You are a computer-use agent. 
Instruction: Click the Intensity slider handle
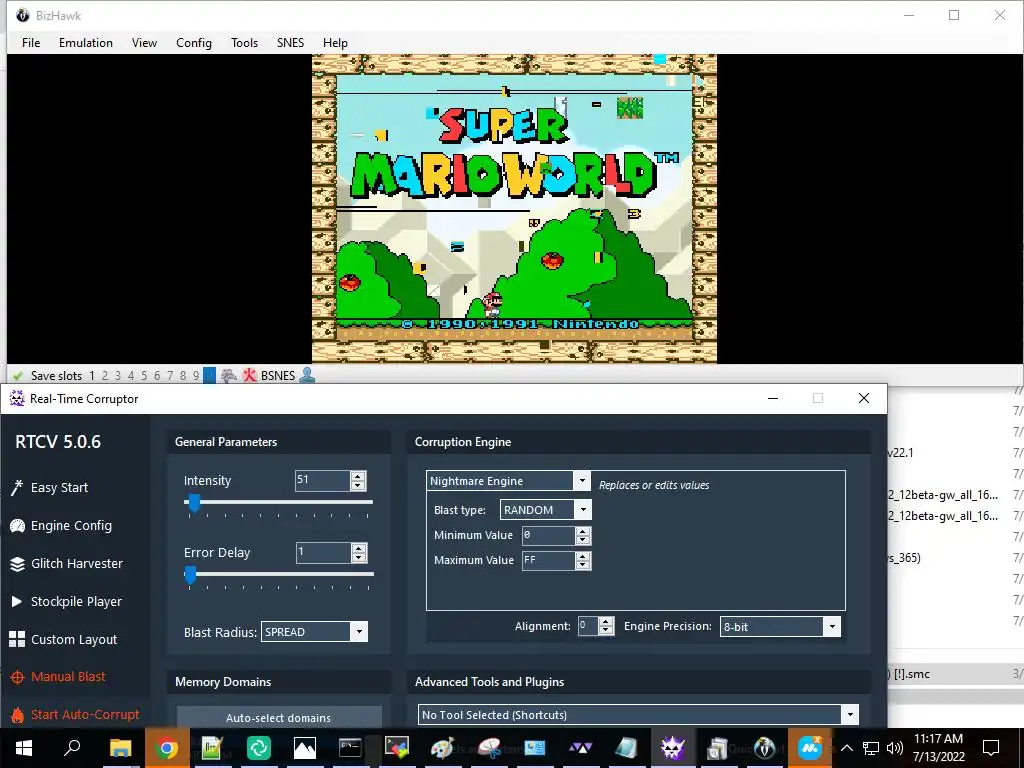pos(193,503)
